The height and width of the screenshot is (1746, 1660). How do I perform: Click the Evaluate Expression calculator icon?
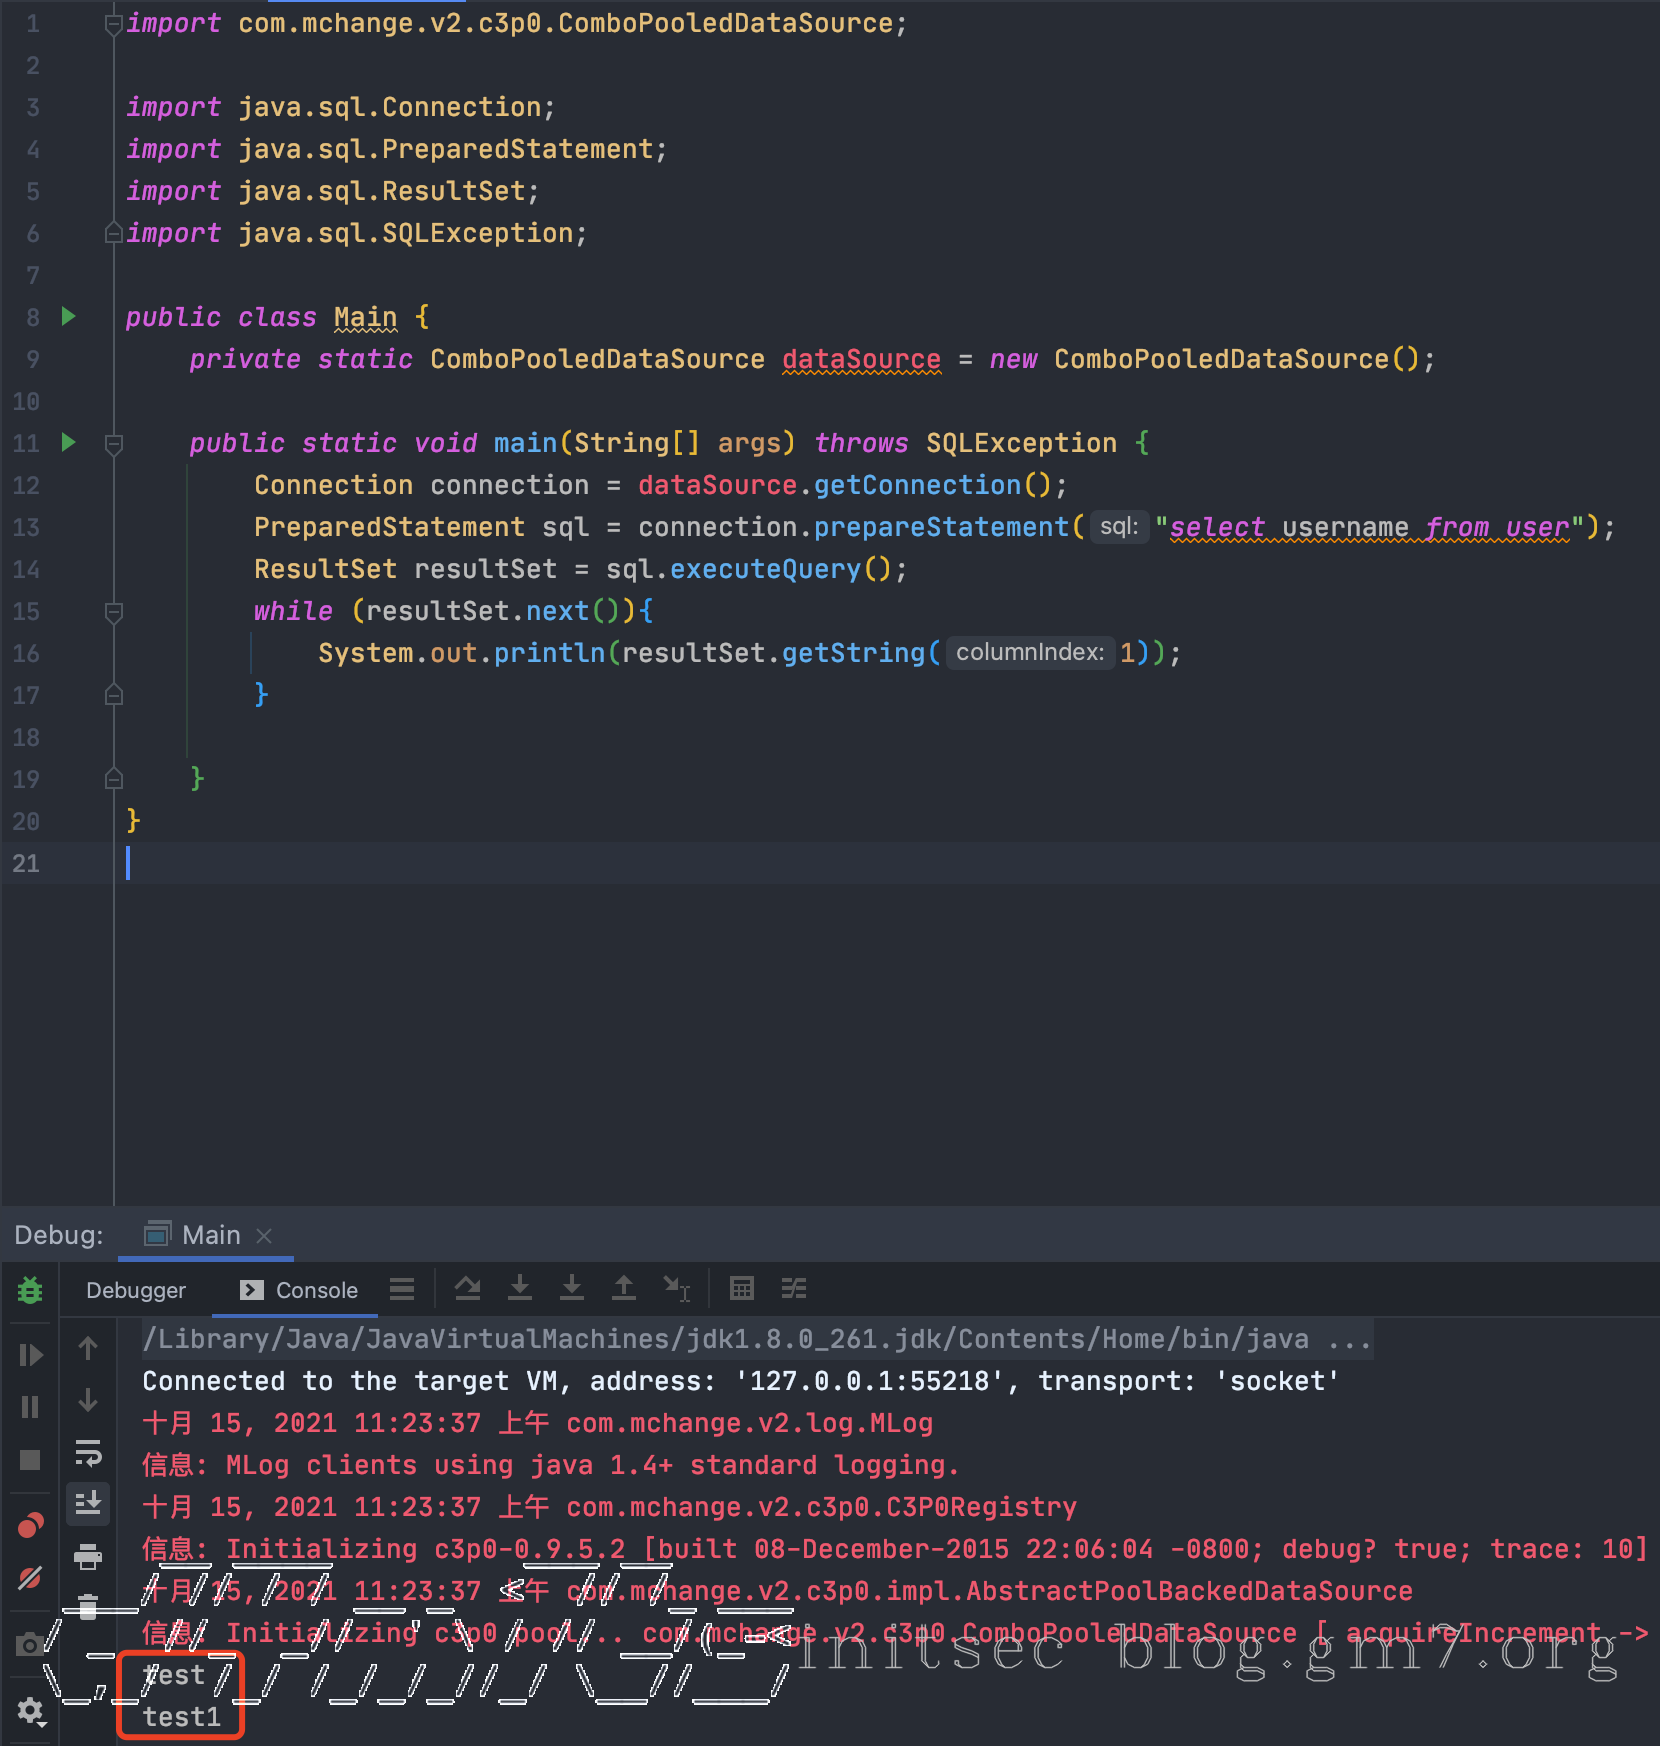[741, 1289]
